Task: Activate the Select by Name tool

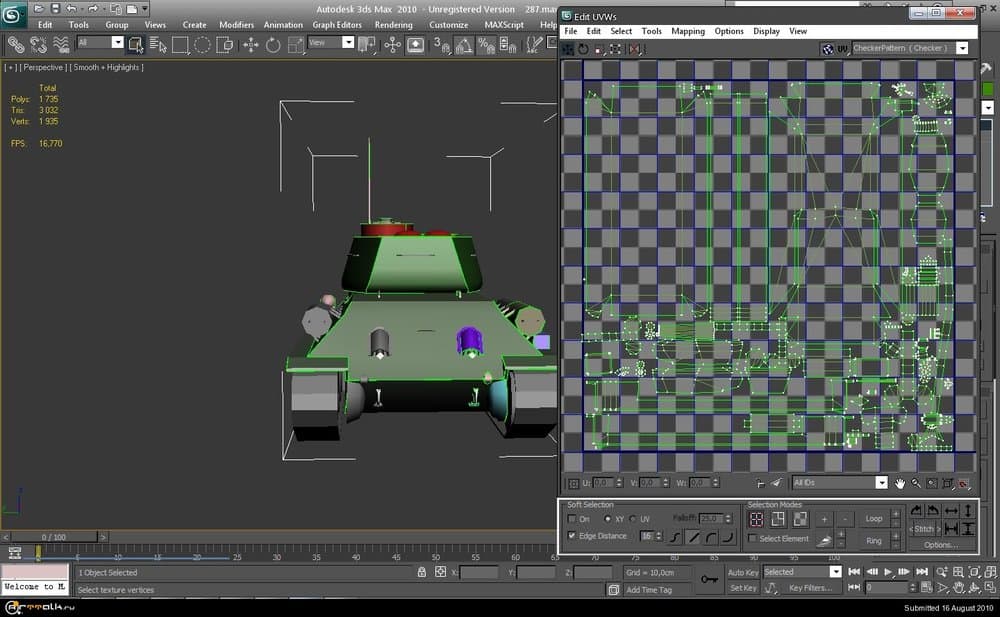Action: point(157,45)
